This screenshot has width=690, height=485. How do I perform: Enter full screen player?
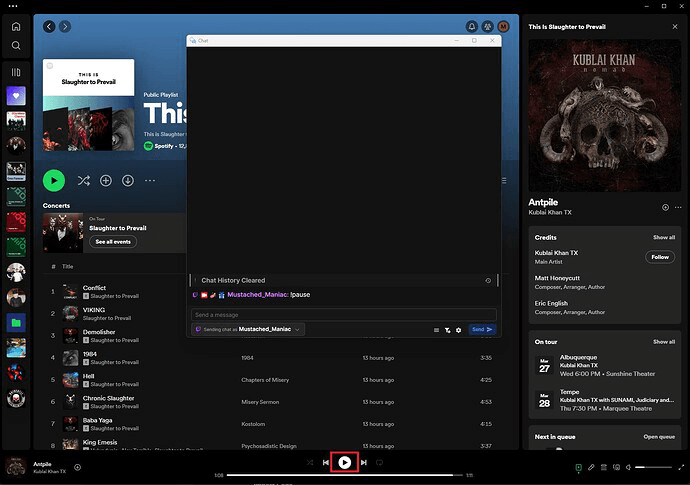pyautogui.click(x=681, y=467)
